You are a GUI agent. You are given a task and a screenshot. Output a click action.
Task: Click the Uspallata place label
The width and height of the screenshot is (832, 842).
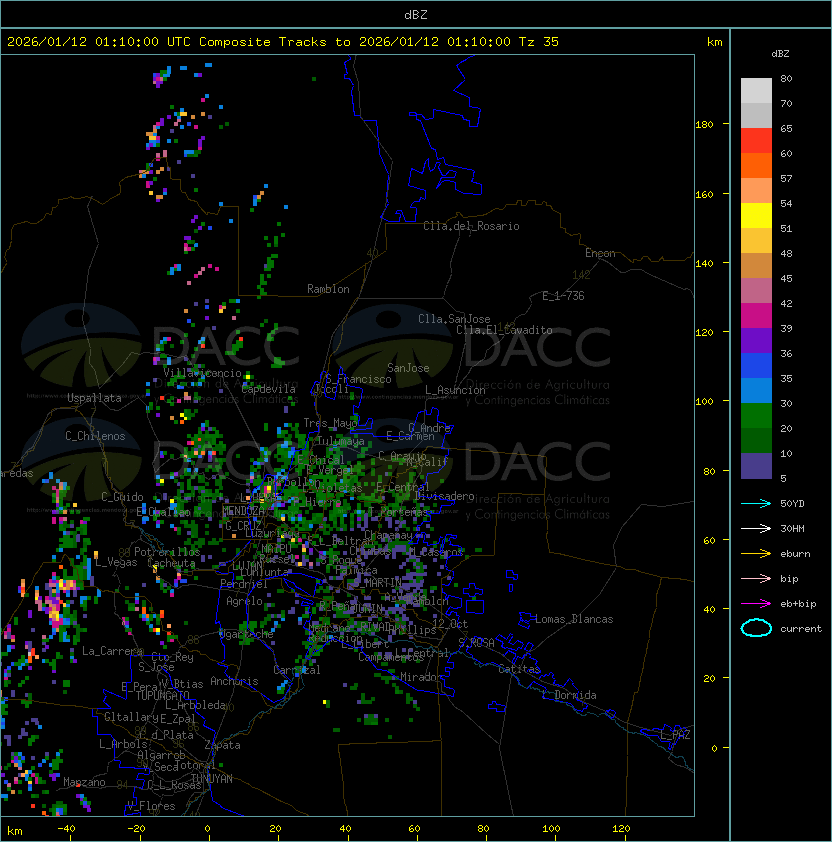94,398
